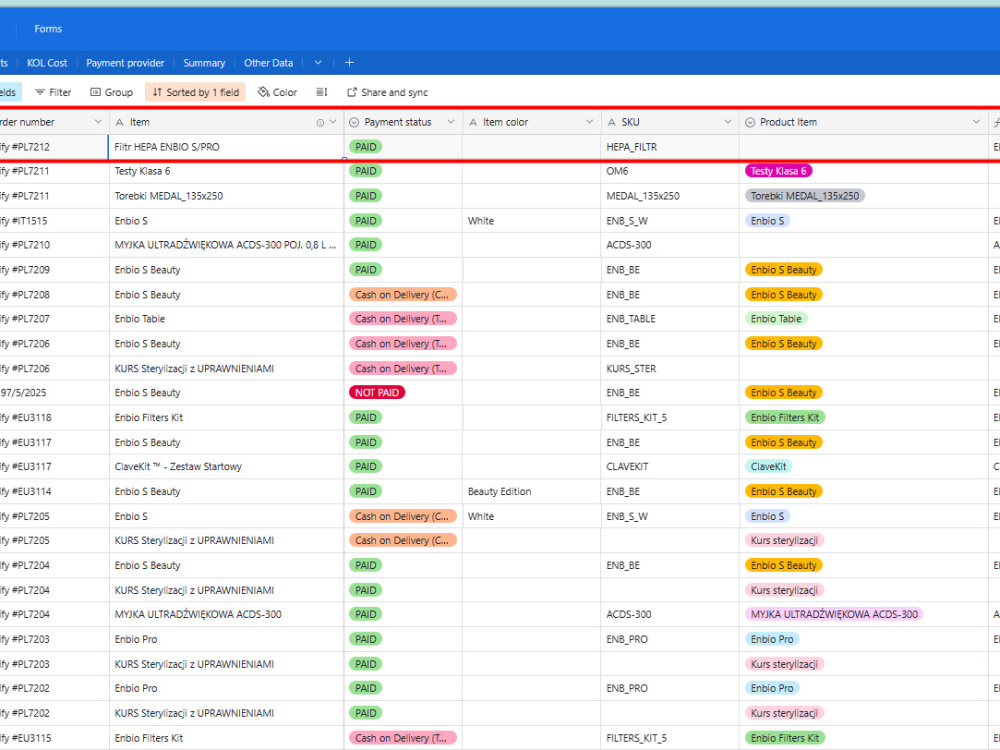Select order number cell #EU3118
This screenshot has width=1000, height=750.
click(x=54, y=418)
